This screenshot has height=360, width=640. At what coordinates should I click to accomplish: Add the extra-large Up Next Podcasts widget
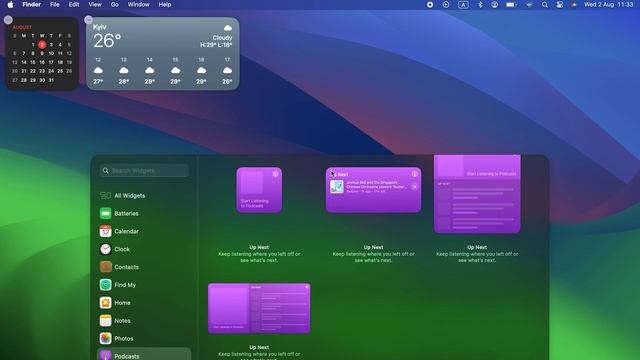(259, 308)
